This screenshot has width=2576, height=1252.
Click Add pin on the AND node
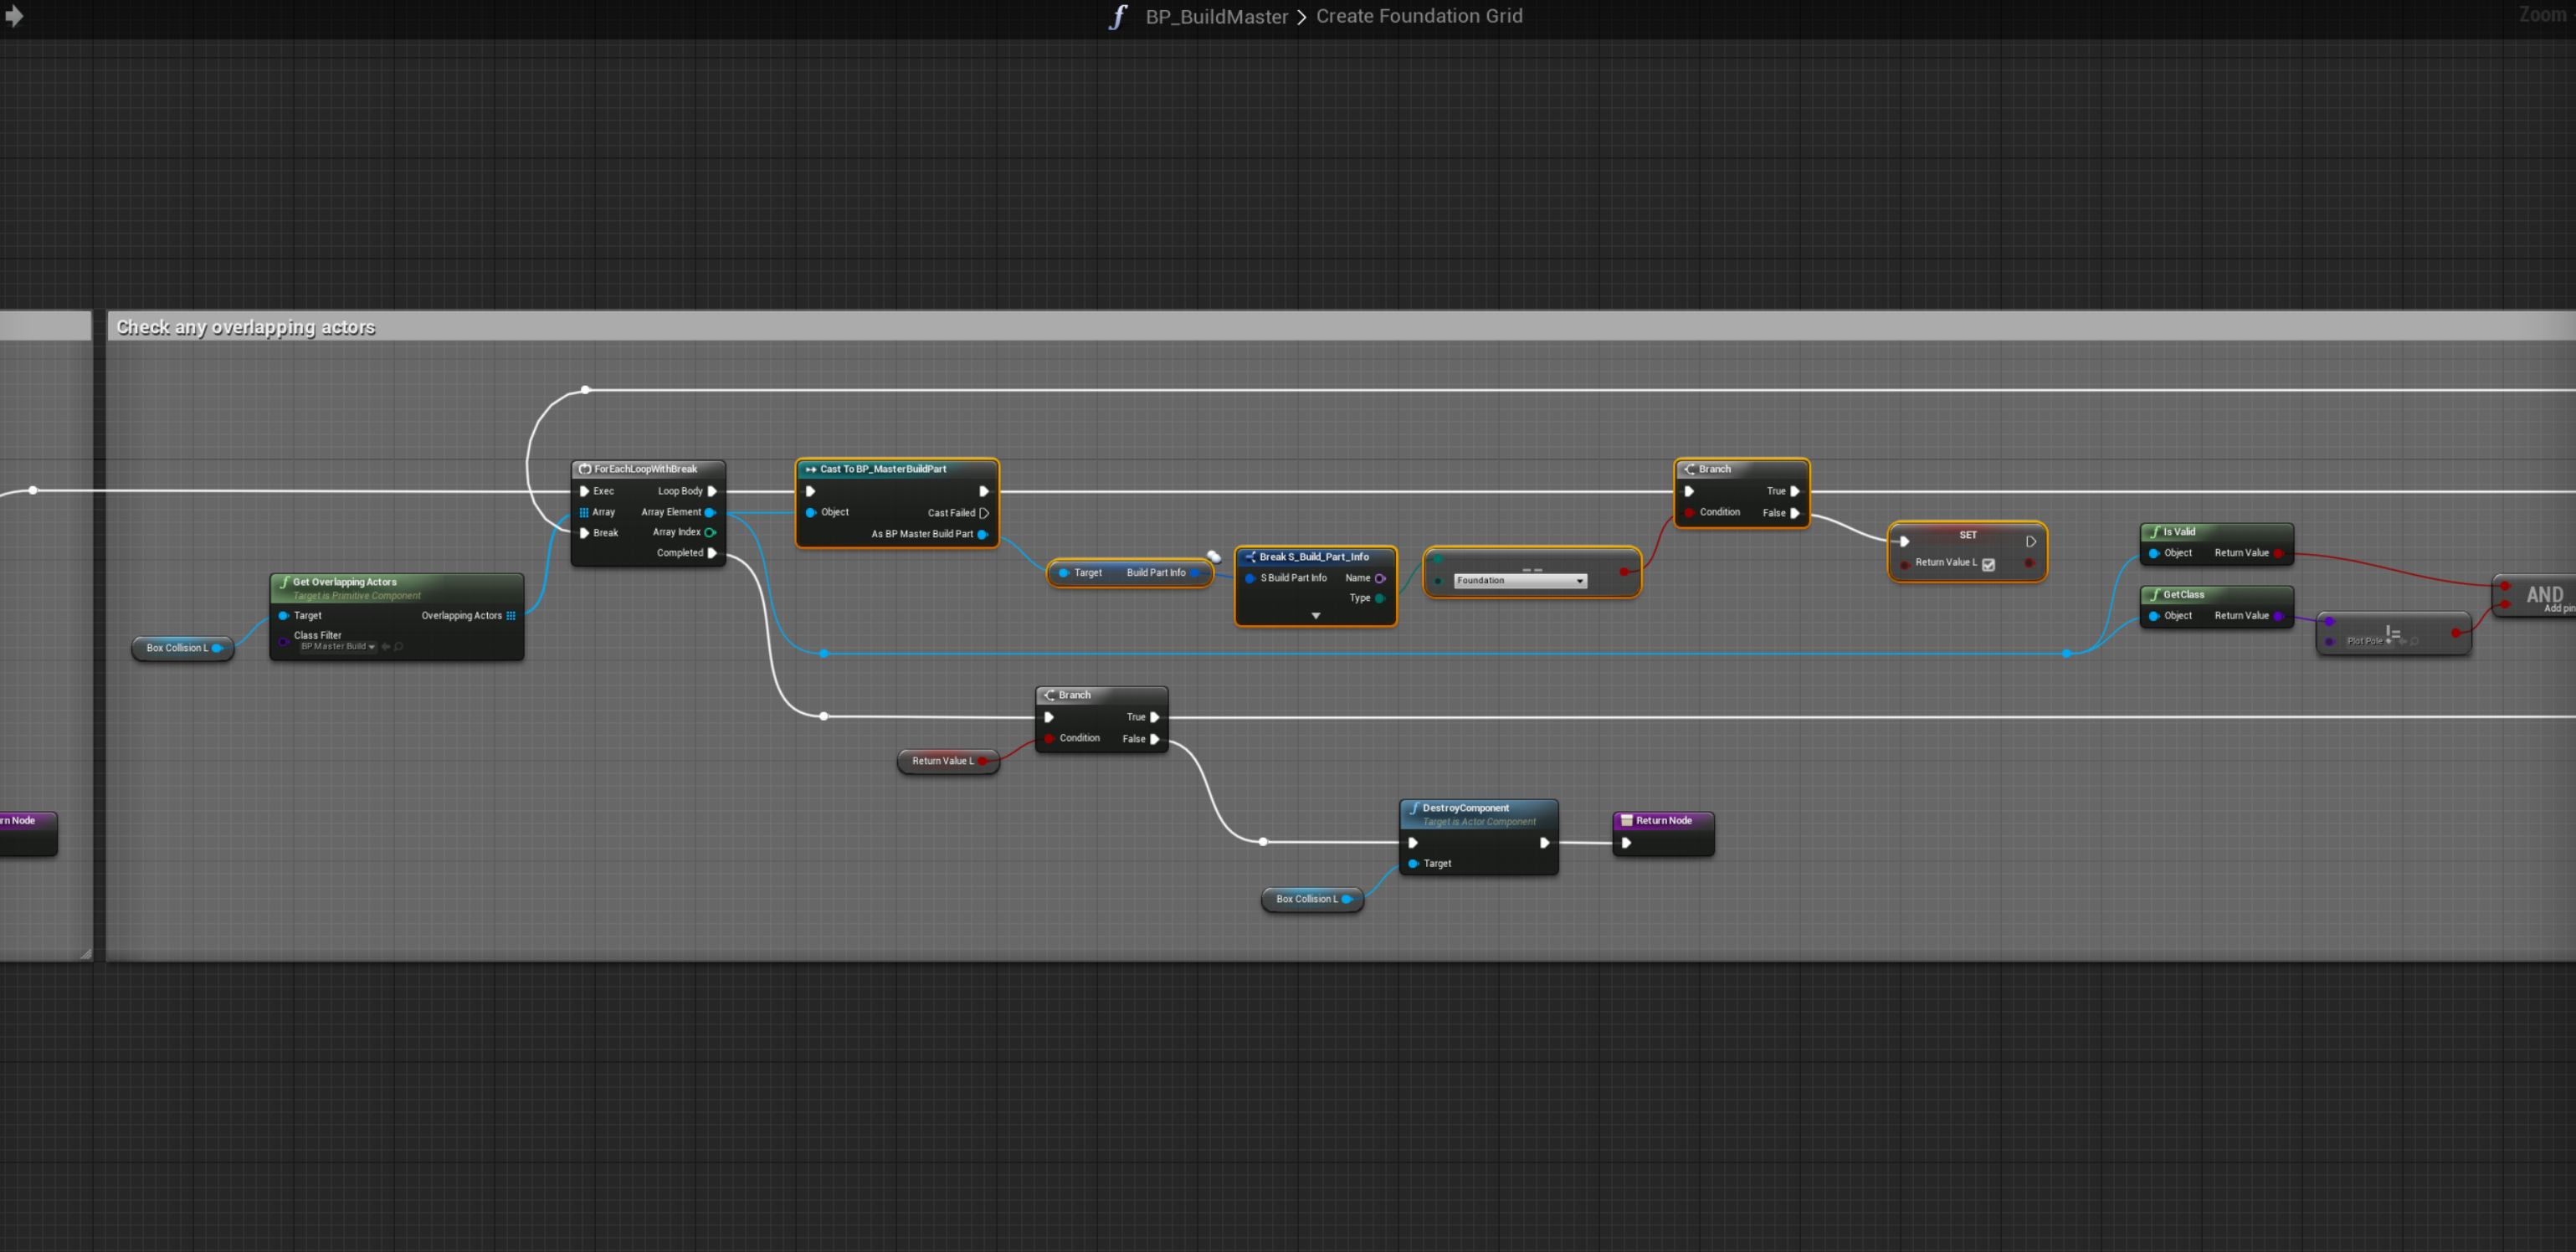pos(2558,609)
